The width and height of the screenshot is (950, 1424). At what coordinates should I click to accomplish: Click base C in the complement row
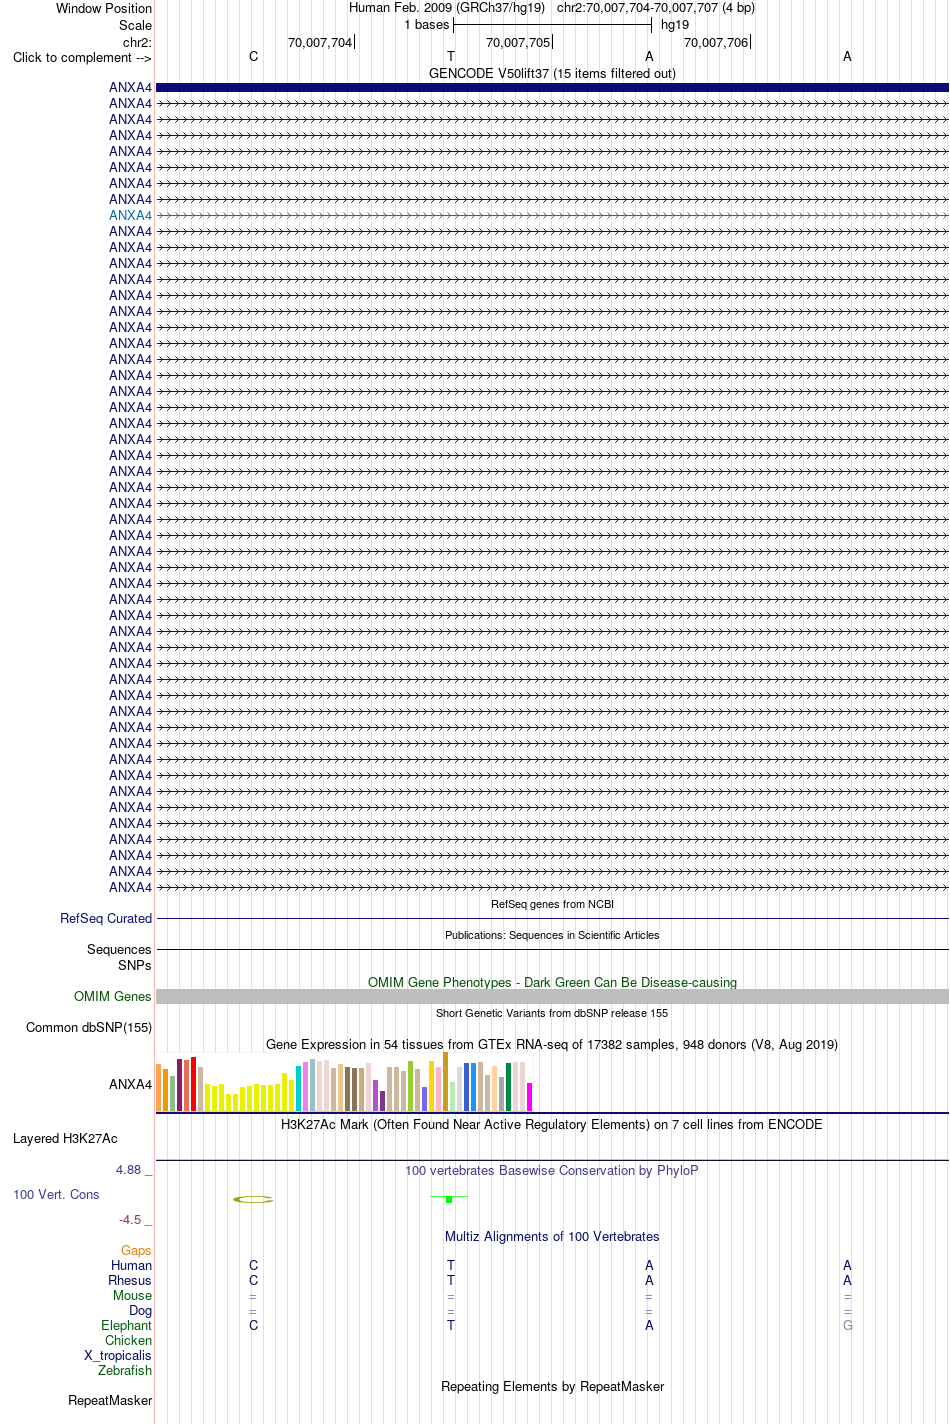click(x=253, y=57)
